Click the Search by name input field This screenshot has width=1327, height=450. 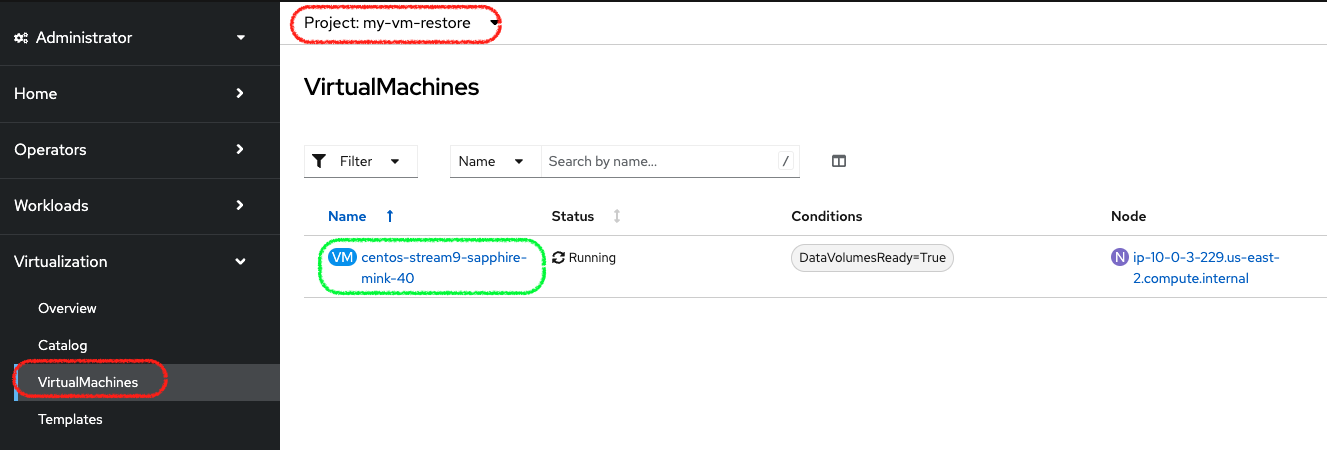(x=658, y=161)
